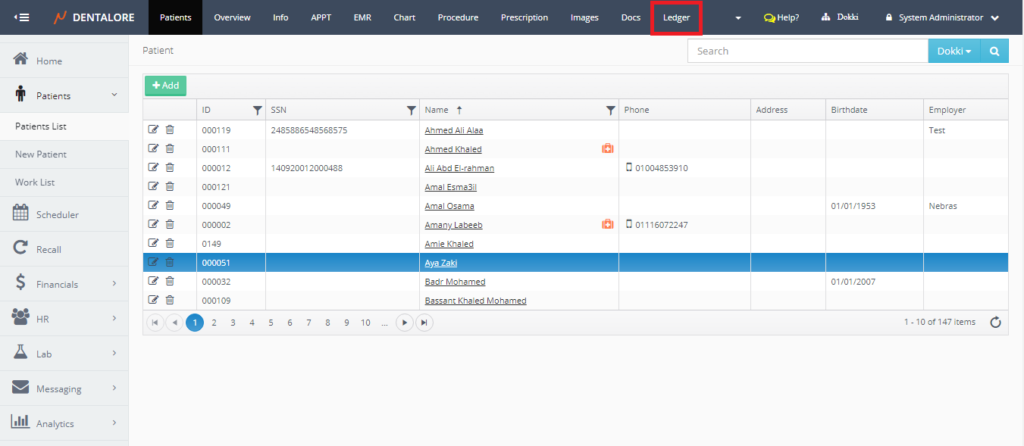Click the edit icon for Ahmed Ali Alaa

tap(153, 130)
